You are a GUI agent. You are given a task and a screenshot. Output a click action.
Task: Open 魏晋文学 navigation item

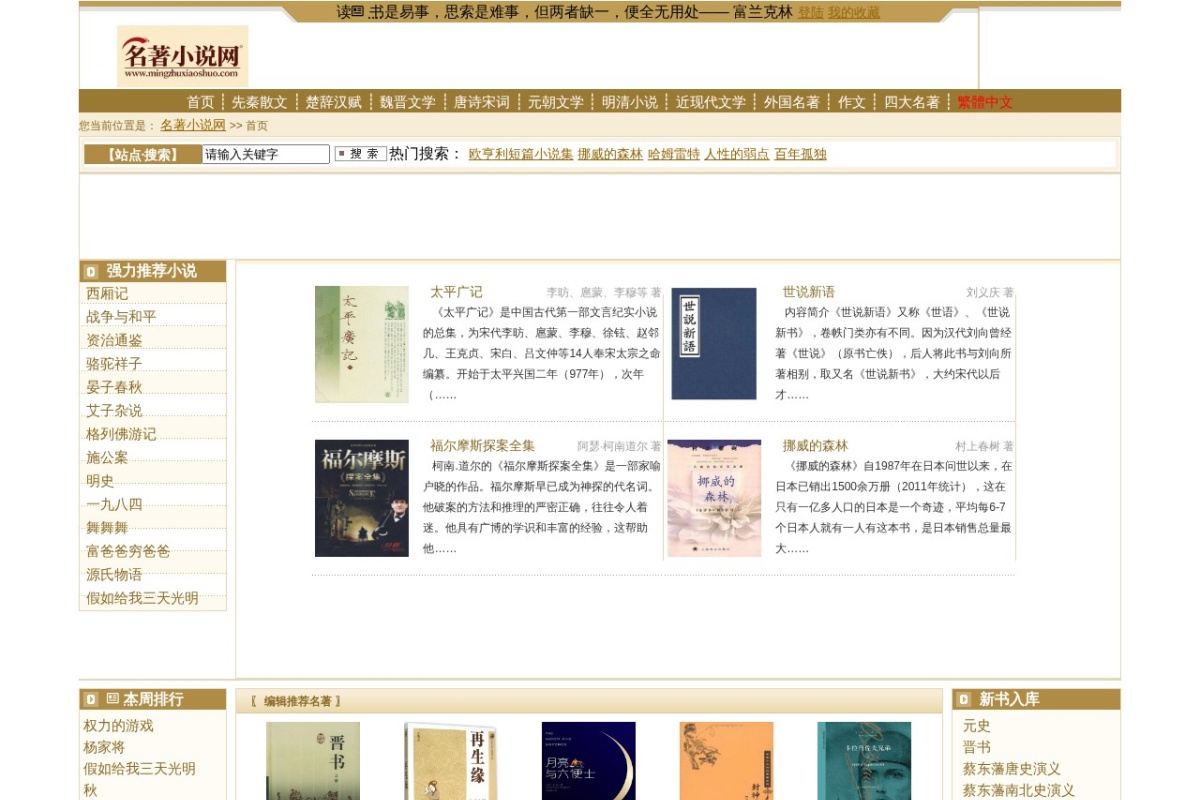(x=407, y=102)
